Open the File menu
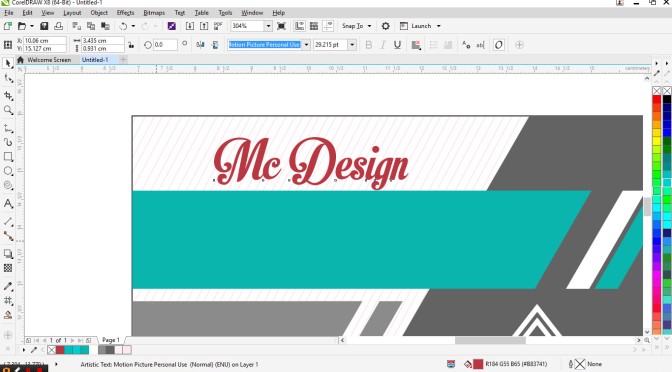The height and width of the screenshot is (372, 672). coord(9,13)
